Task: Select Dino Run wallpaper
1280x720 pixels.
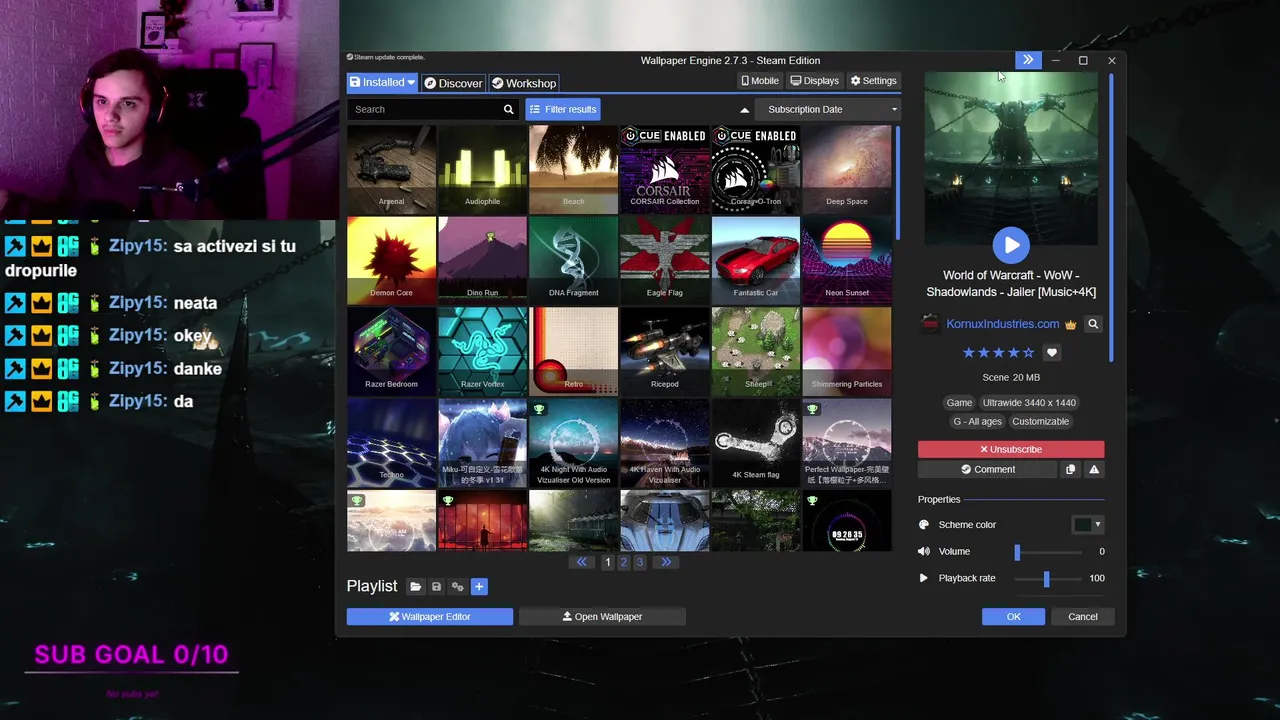Action: tap(482, 260)
